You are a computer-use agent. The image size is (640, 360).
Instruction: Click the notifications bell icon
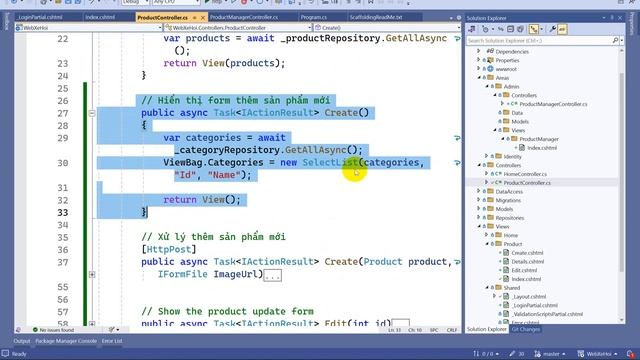pyautogui.click(x=631, y=354)
